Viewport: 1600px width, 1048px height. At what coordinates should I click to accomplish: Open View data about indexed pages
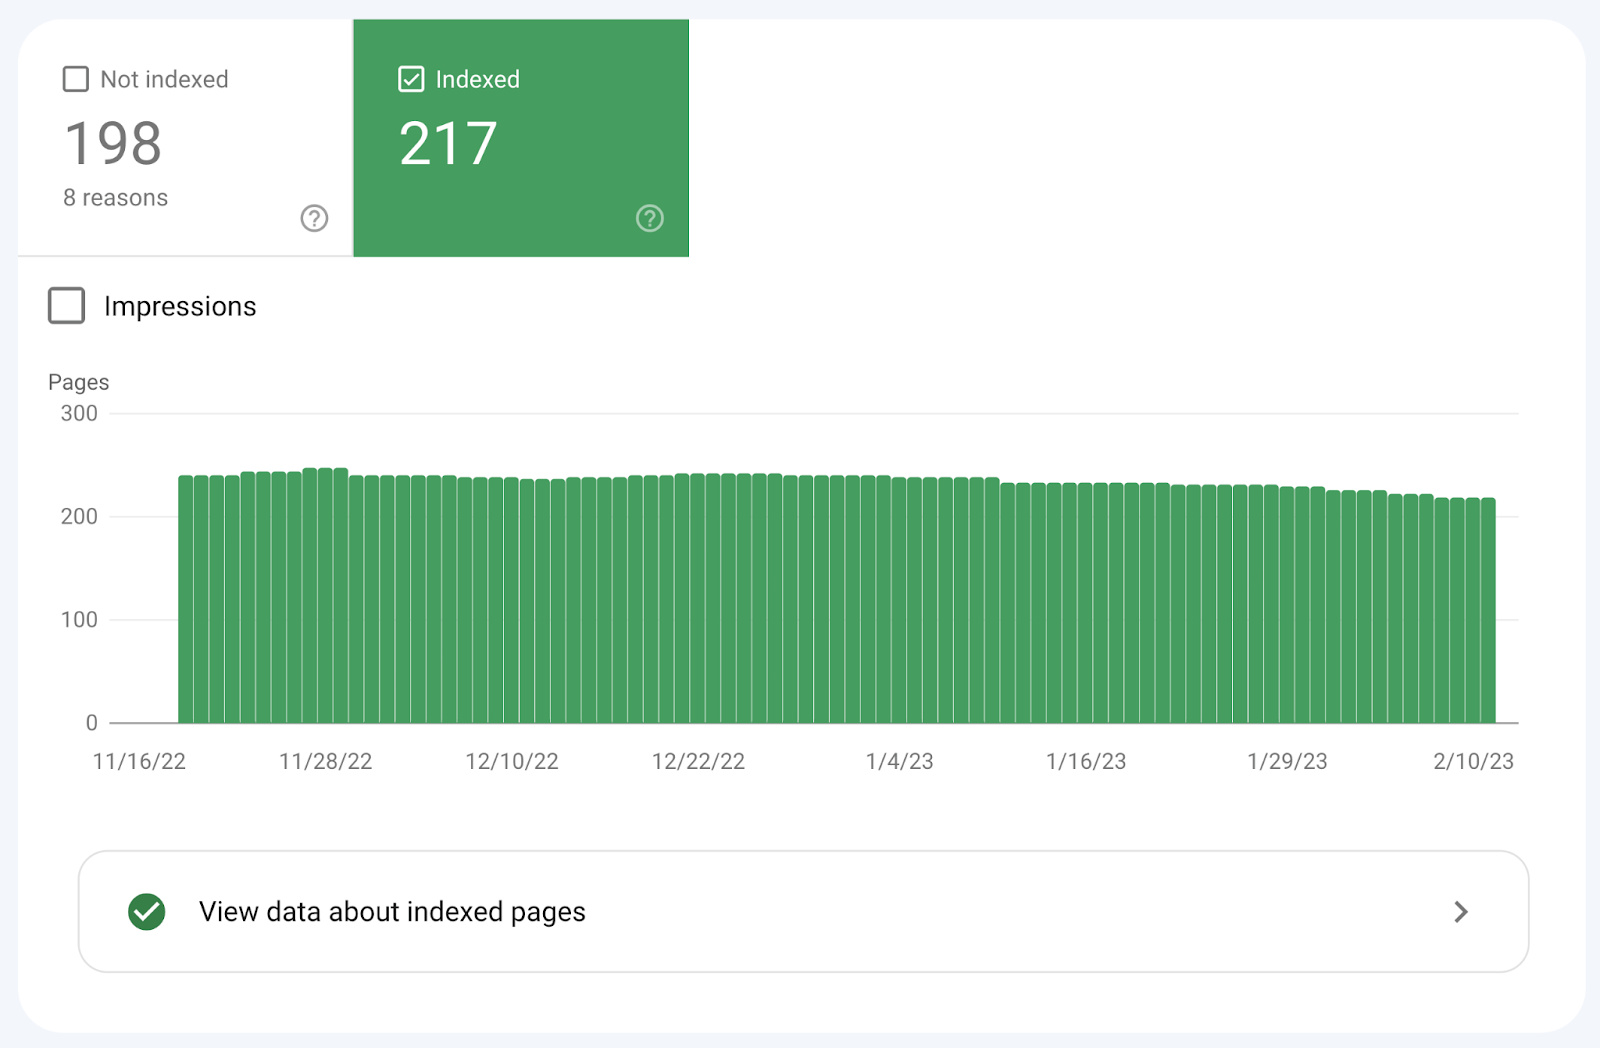click(392, 911)
